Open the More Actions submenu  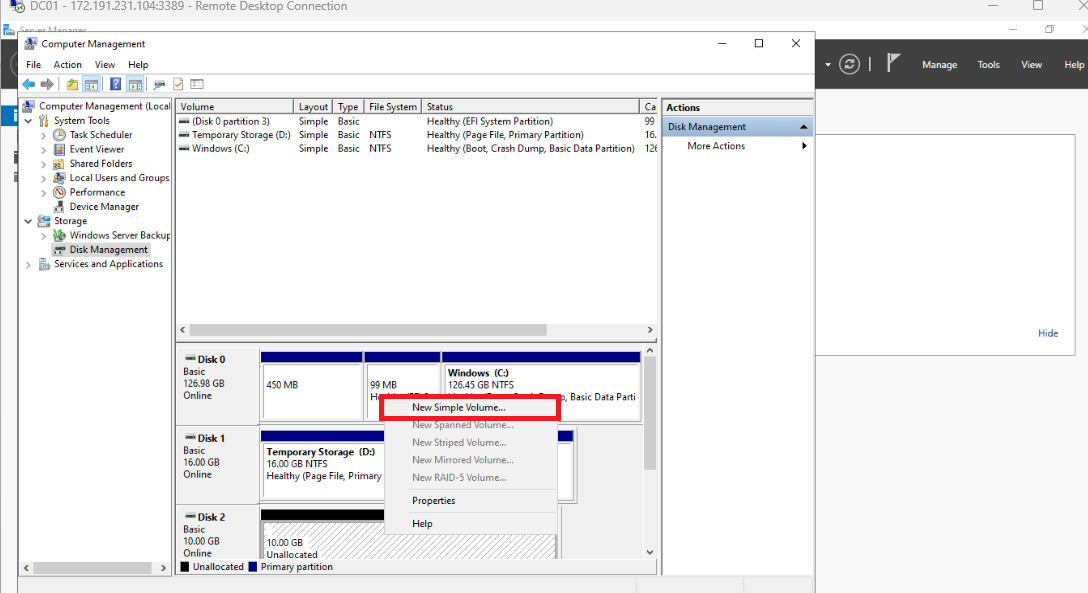[804, 146]
